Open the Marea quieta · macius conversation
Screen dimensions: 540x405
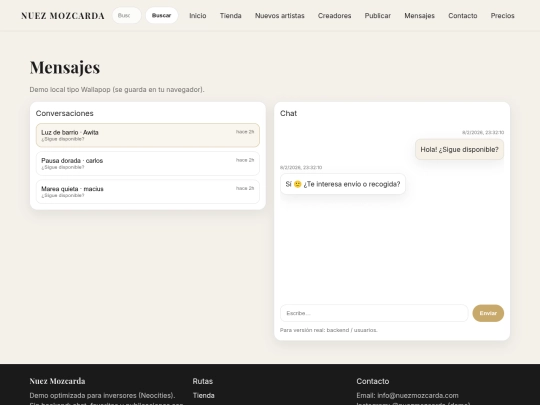click(x=148, y=192)
